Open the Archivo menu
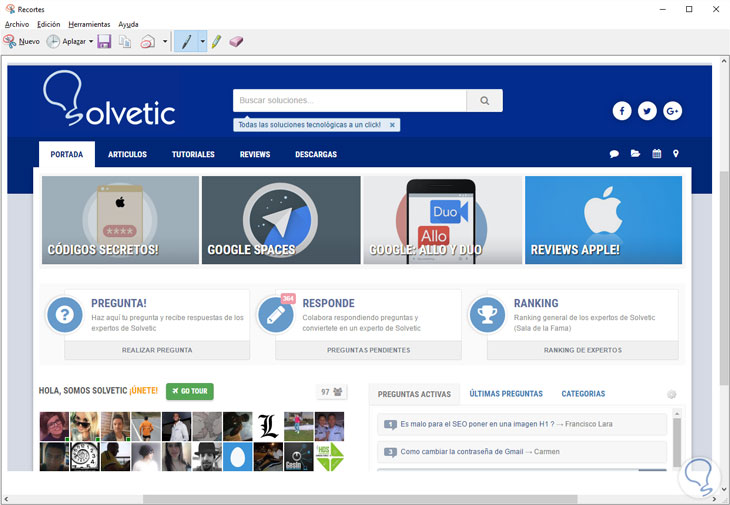This screenshot has height=505, width=730. [x=17, y=24]
